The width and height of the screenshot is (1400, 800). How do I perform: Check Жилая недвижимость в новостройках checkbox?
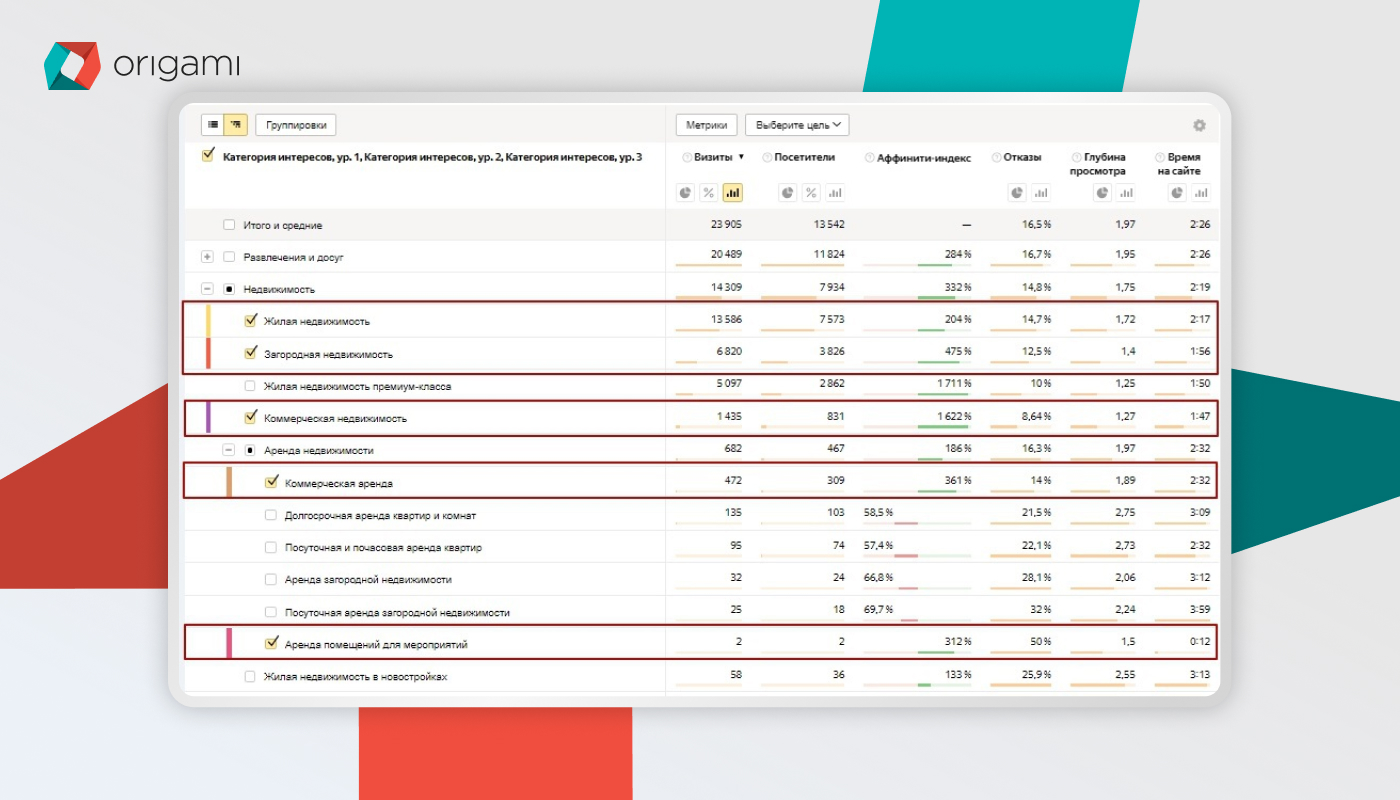coord(250,676)
